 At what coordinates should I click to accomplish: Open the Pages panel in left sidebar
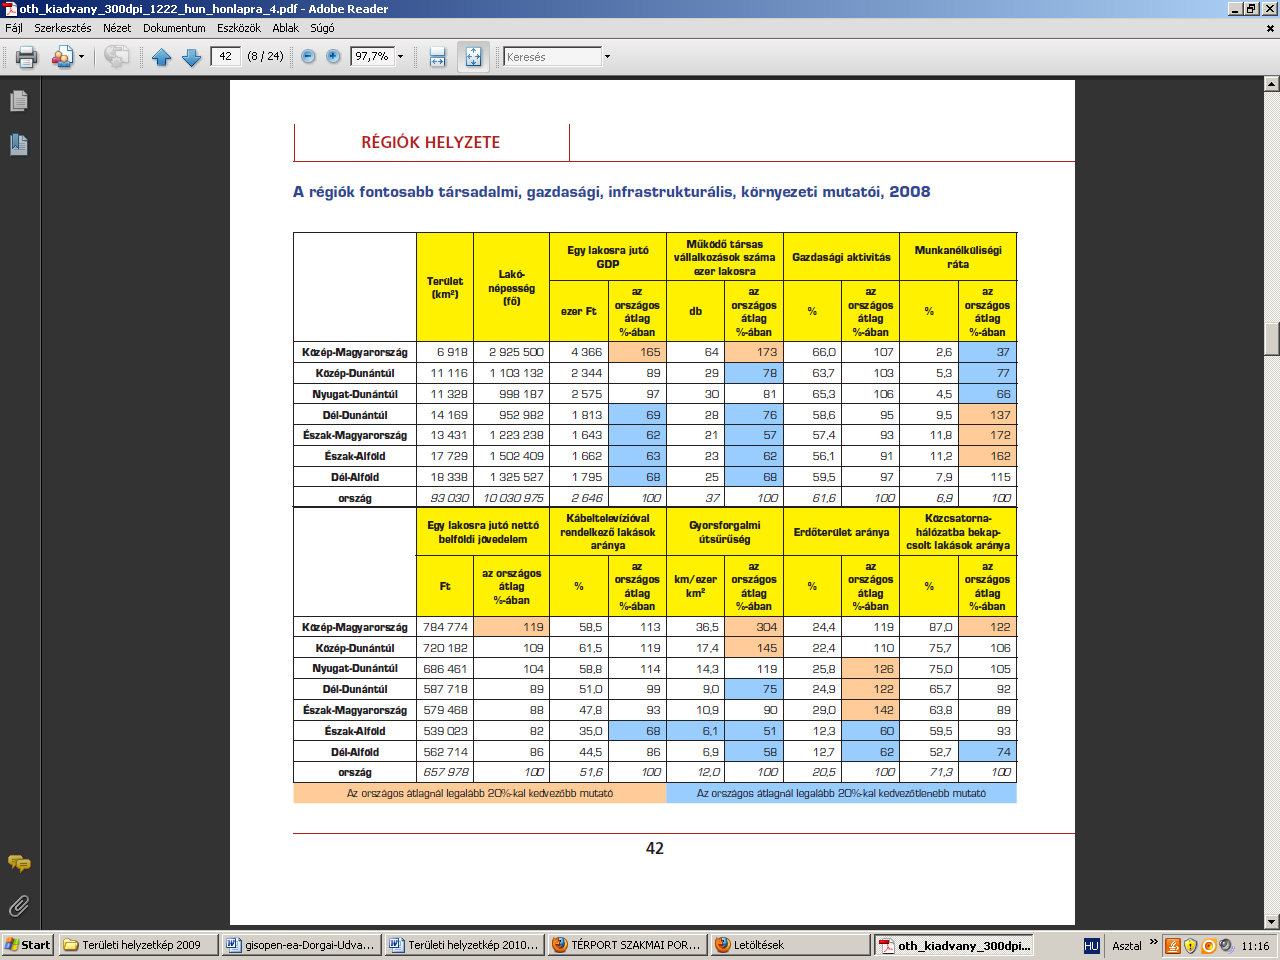click(19, 101)
